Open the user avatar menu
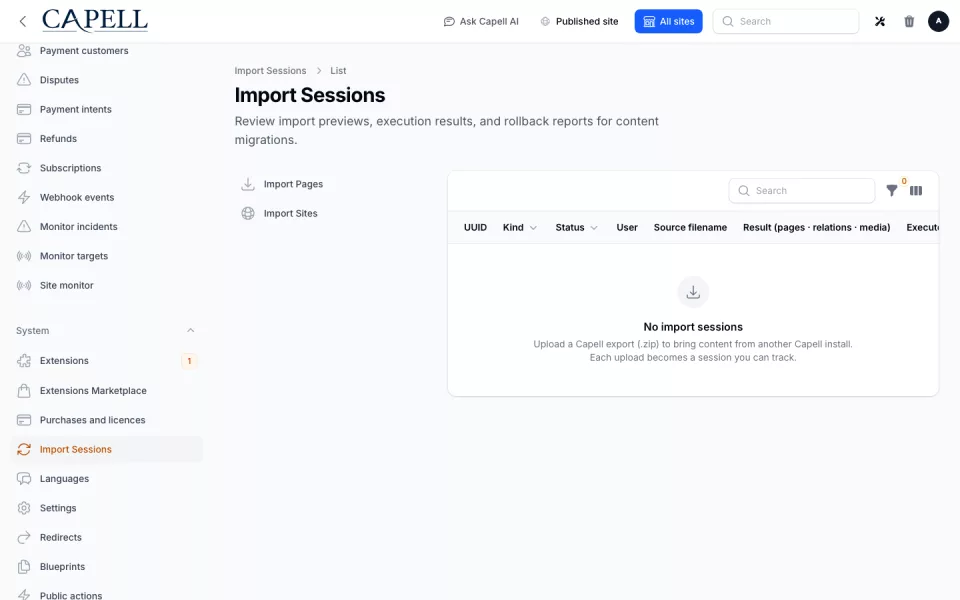The image size is (960, 600). coord(938,21)
